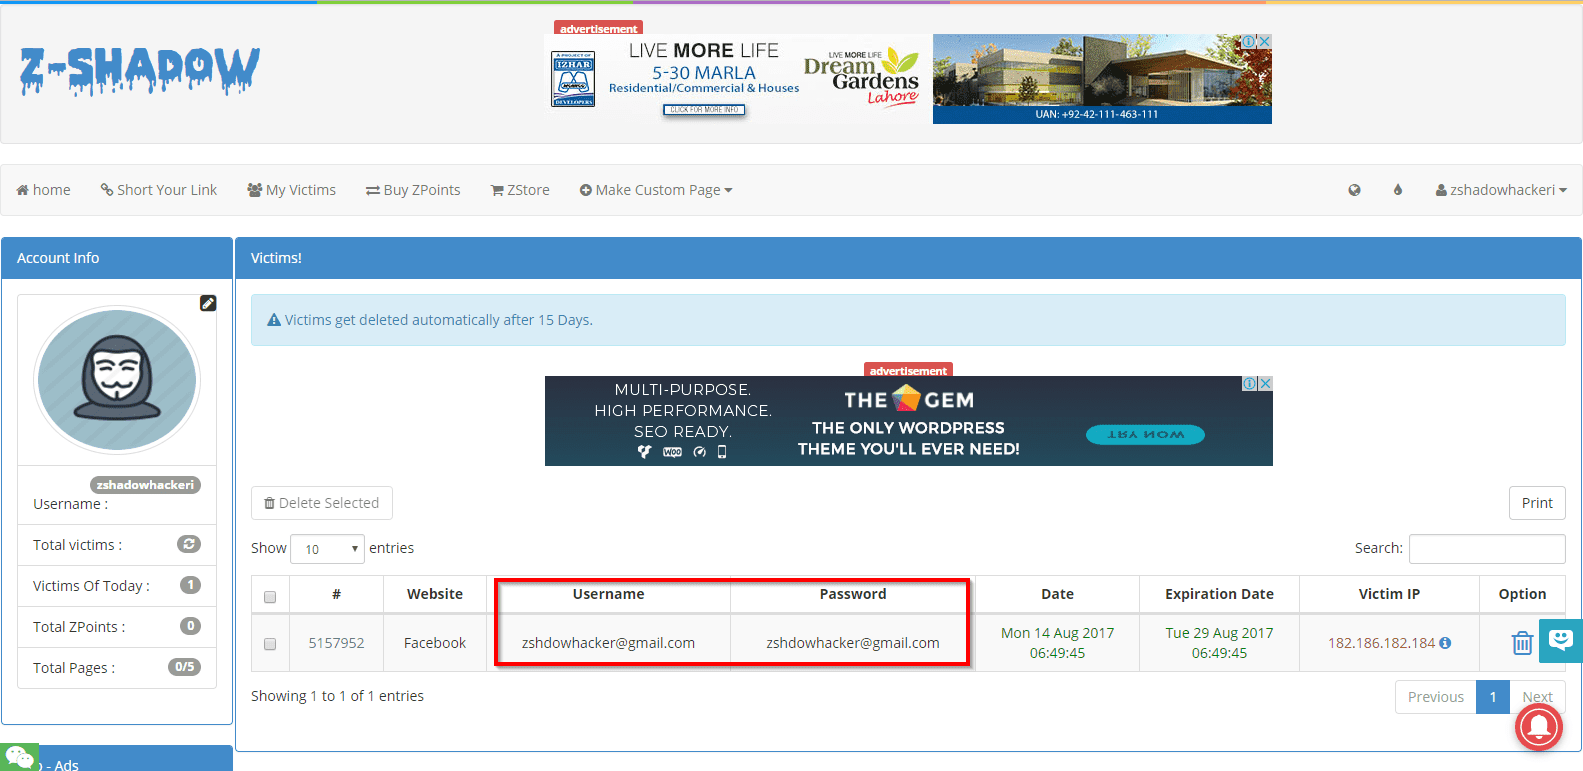Click the Anonymous mask avatar

coord(117,380)
